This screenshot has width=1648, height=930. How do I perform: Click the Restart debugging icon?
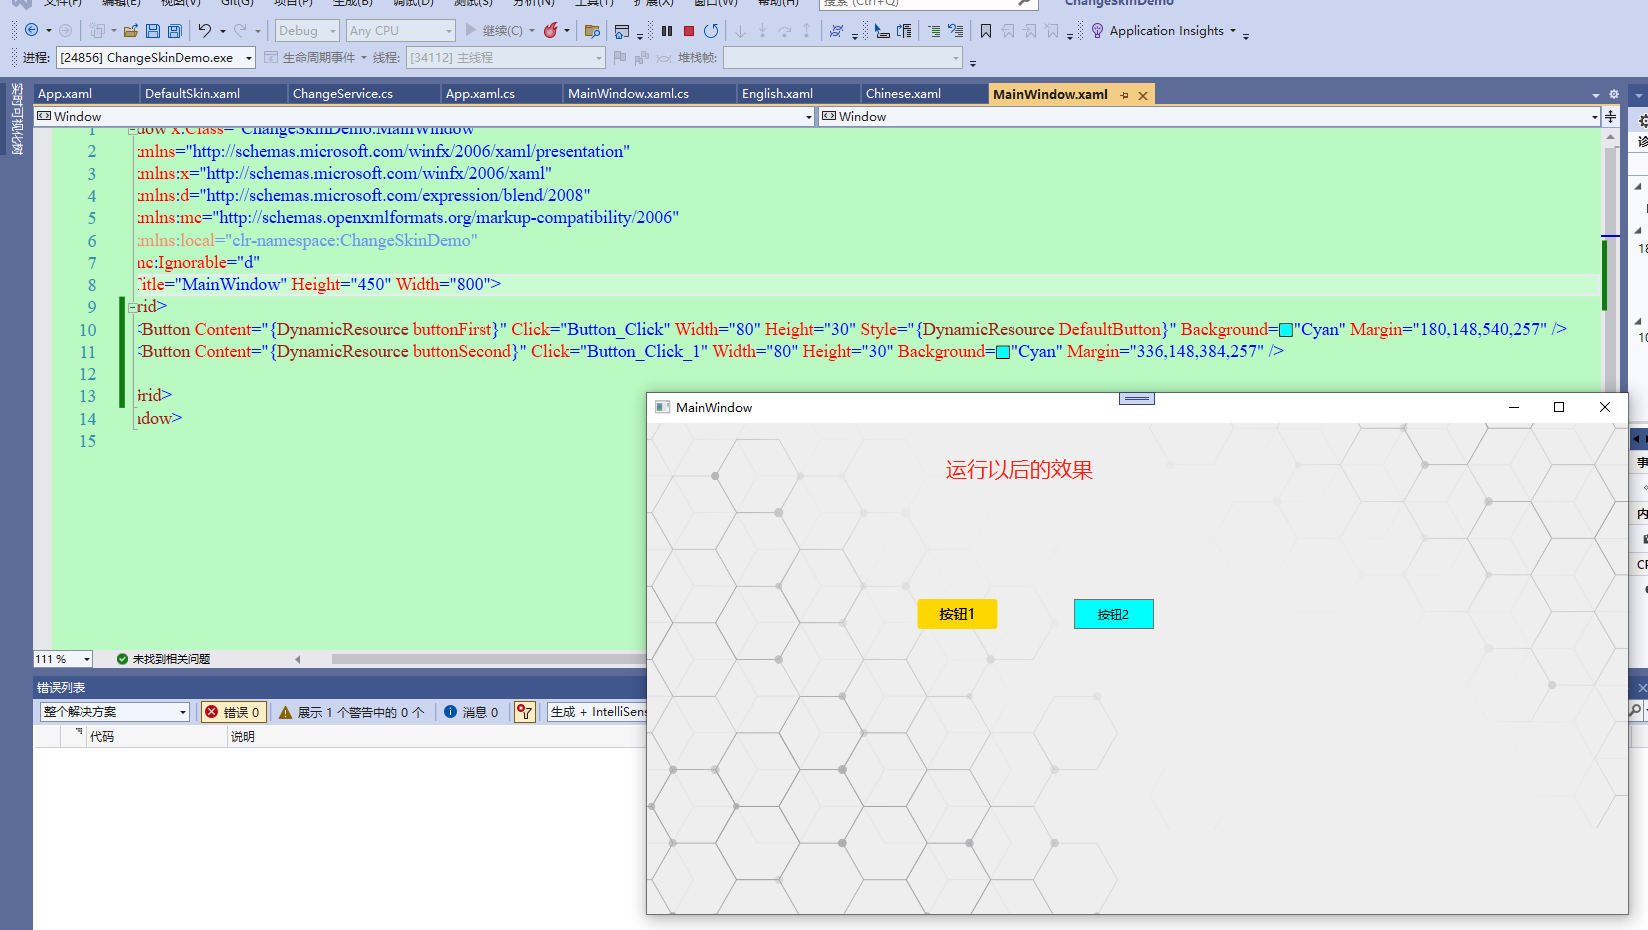(711, 31)
